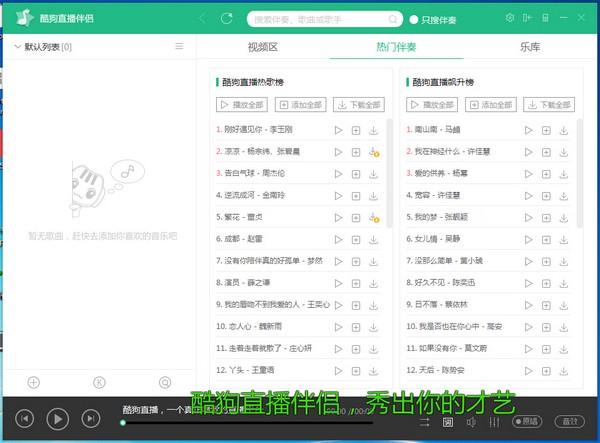Switch to 视频区 tab

(x=262, y=47)
